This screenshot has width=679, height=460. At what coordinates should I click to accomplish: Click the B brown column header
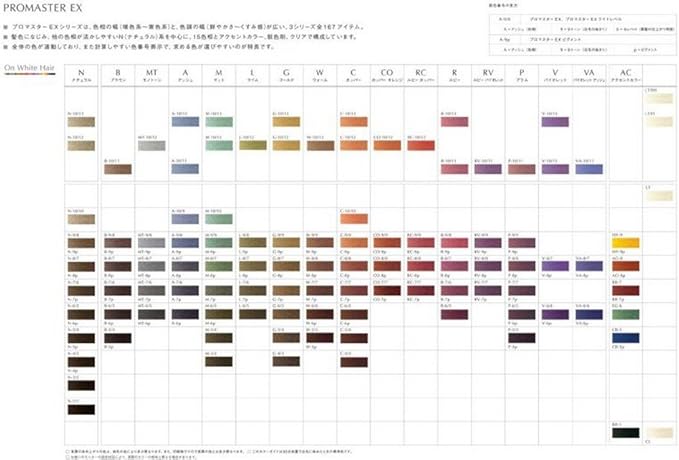click(x=118, y=75)
